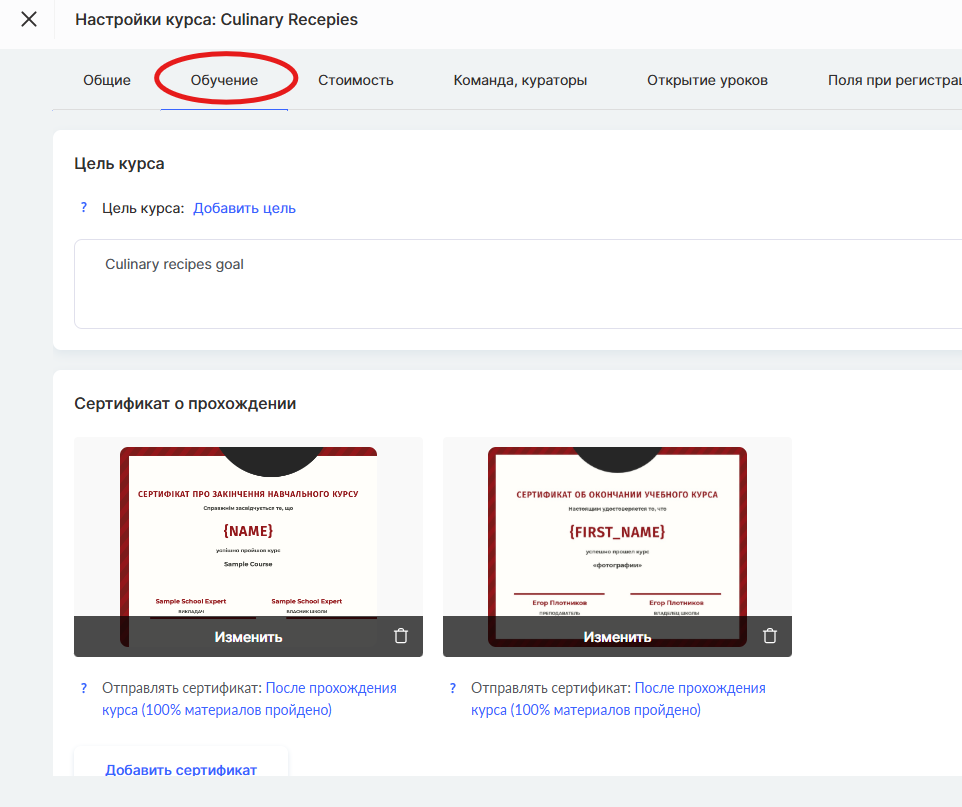Click help icon under the first certificate
The image size is (962, 807).
(x=84, y=688)
